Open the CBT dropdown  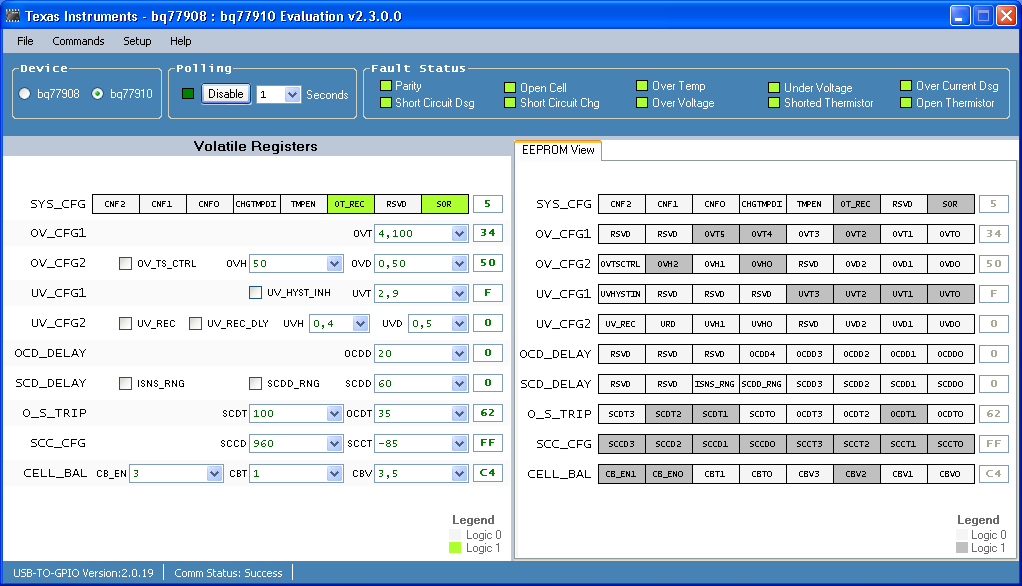(334, 473)
